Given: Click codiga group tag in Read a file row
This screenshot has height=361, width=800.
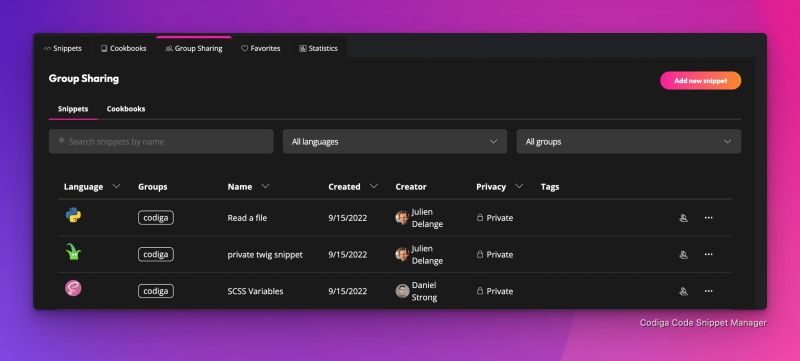Looking at the screenshot, I should click(156, 218).
